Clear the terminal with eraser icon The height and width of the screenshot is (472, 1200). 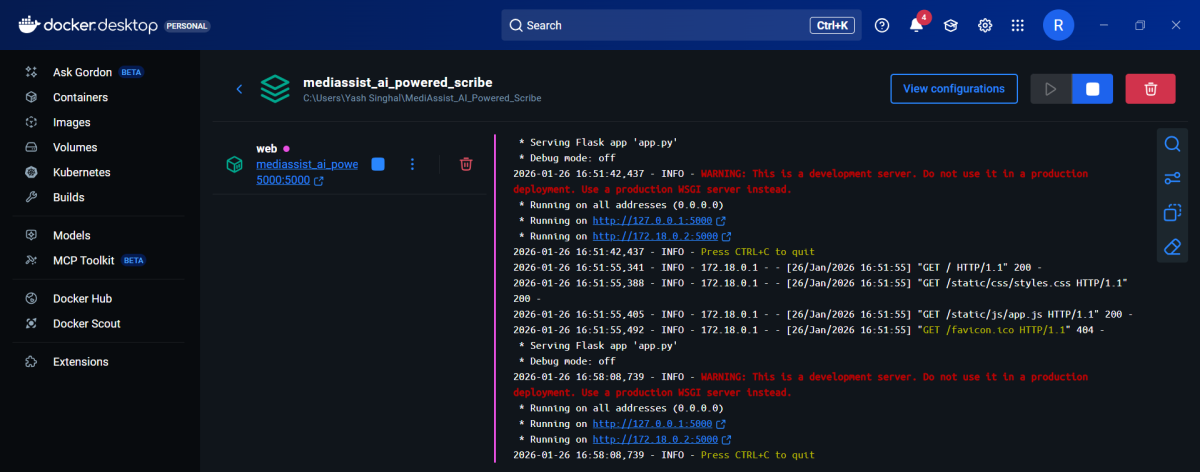(x=1172, y=246)
